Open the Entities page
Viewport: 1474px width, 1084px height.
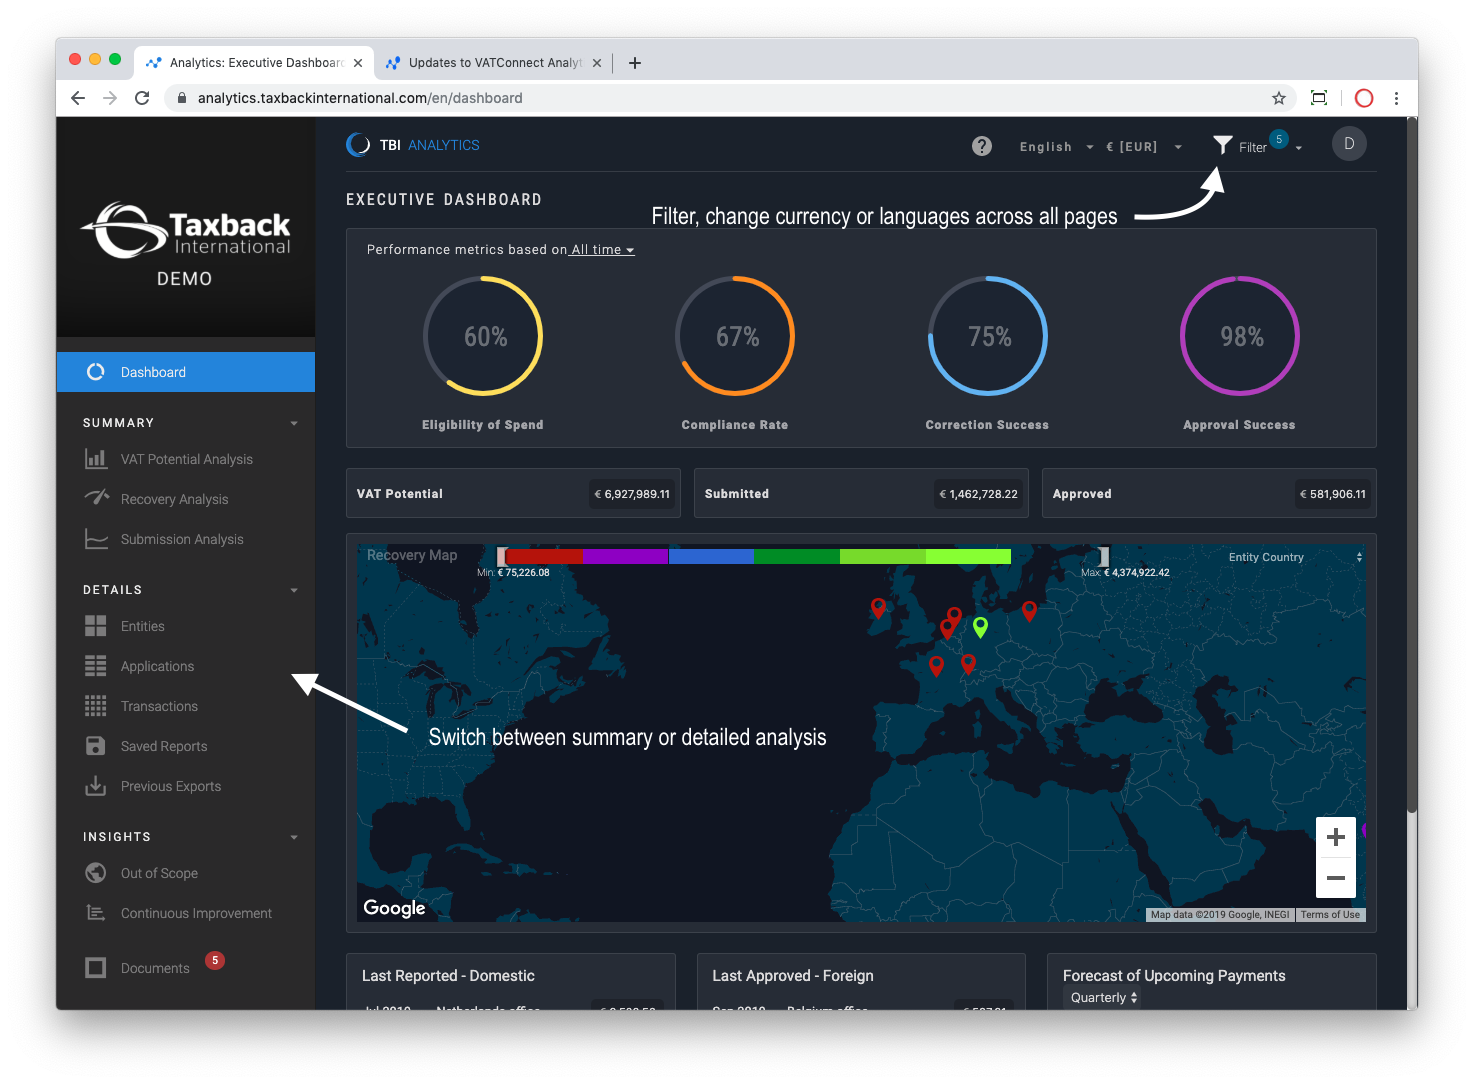pos(143,626)
